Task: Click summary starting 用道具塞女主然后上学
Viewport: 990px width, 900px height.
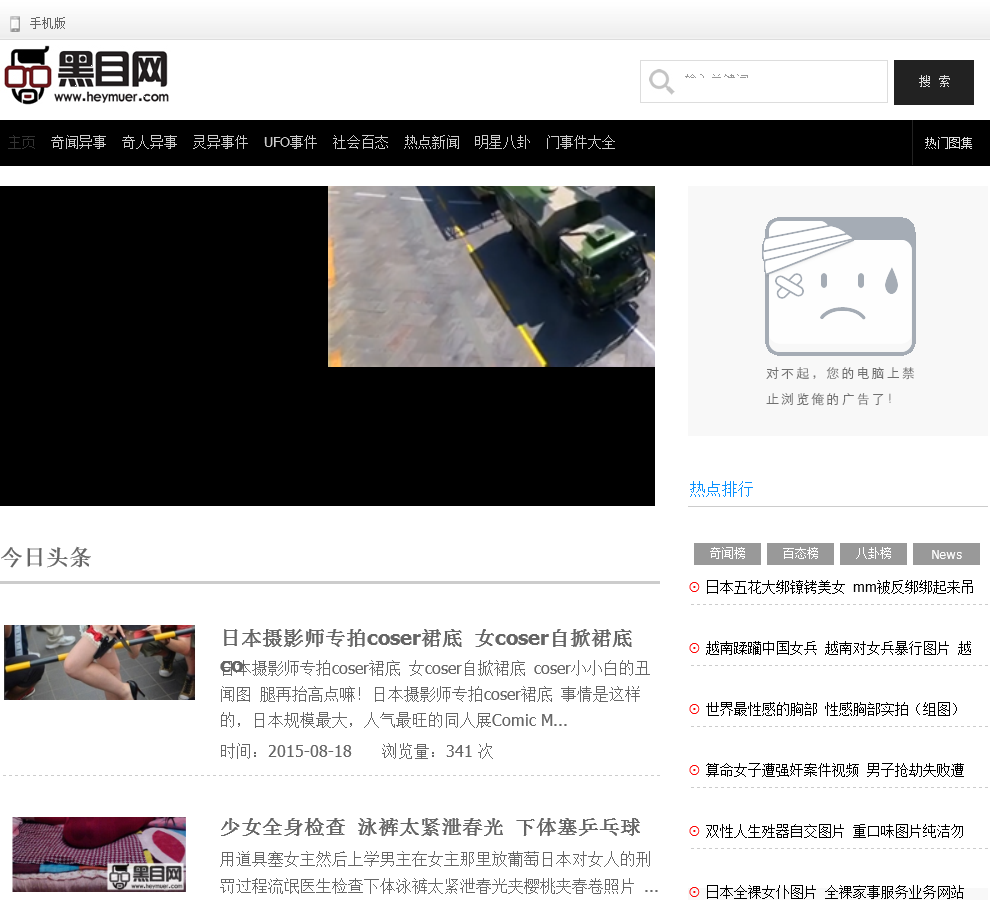Action: click(439, 873)
